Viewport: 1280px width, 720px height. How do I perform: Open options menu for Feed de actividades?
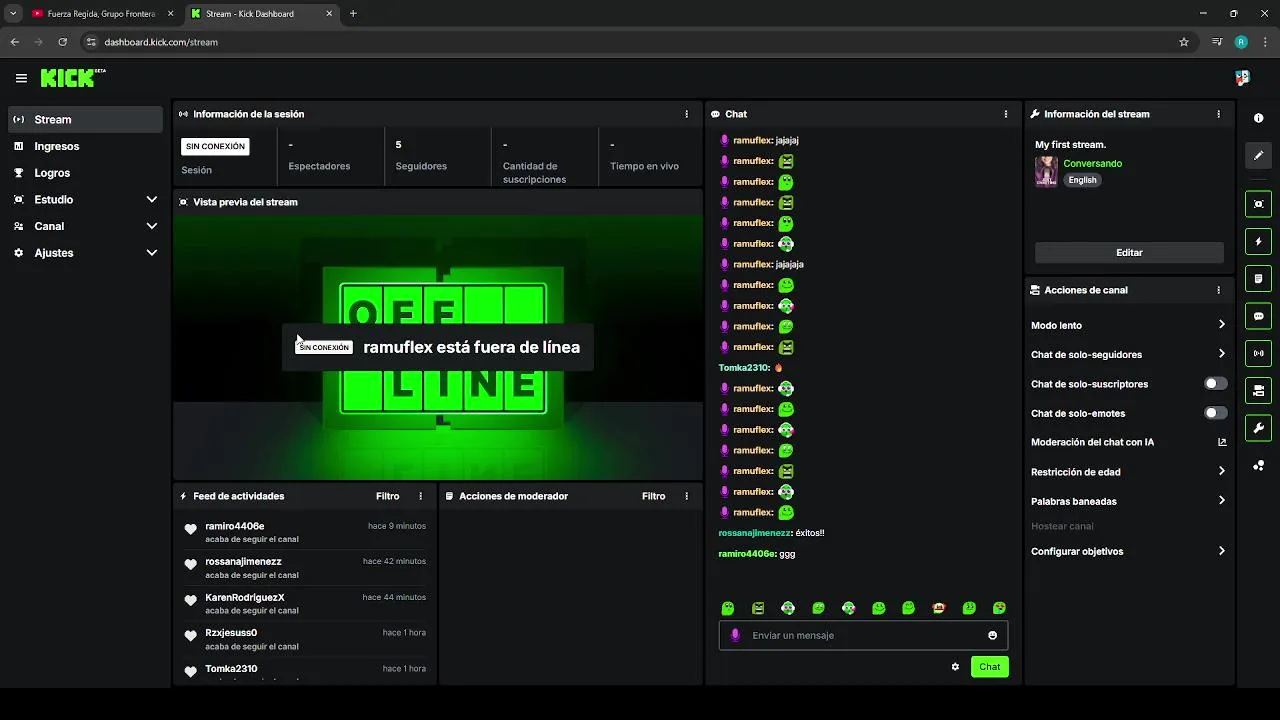420,496
